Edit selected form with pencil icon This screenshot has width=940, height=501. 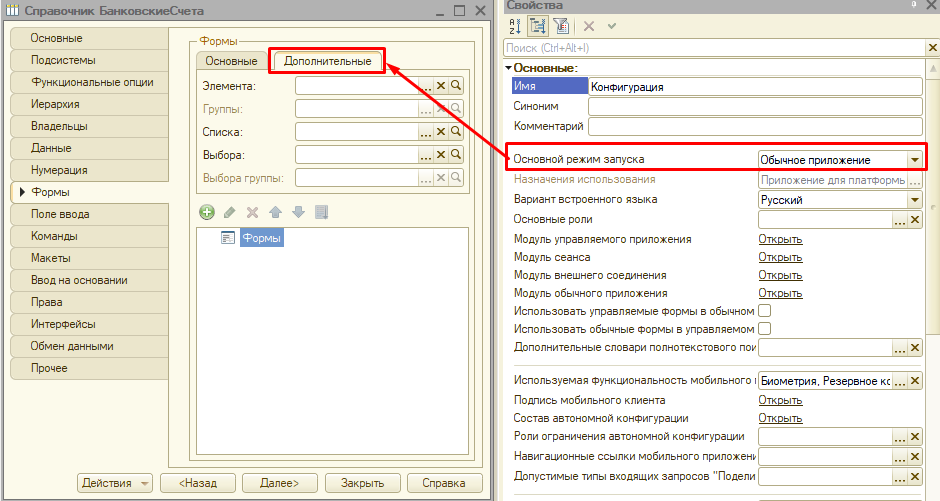[x=229, y=212]
